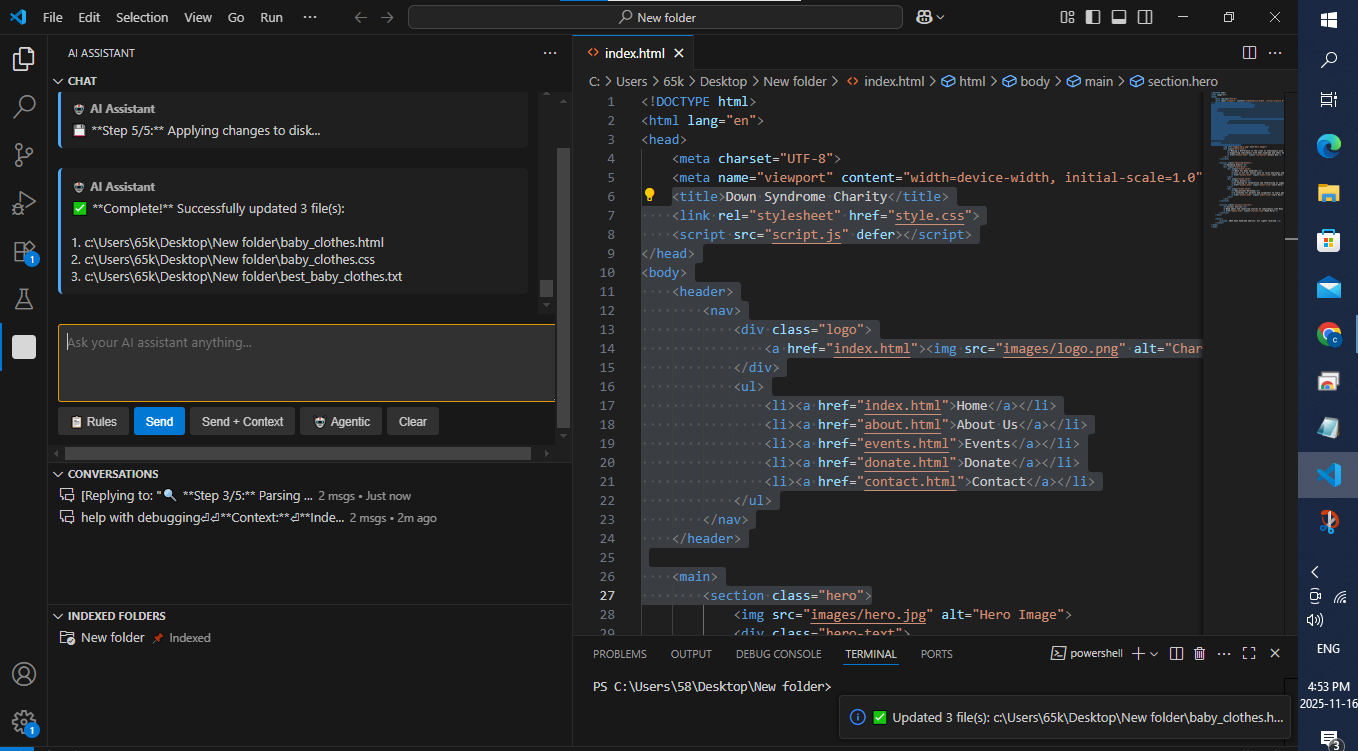Collapse the CONVERSATIONS section

tap(57, 473)
